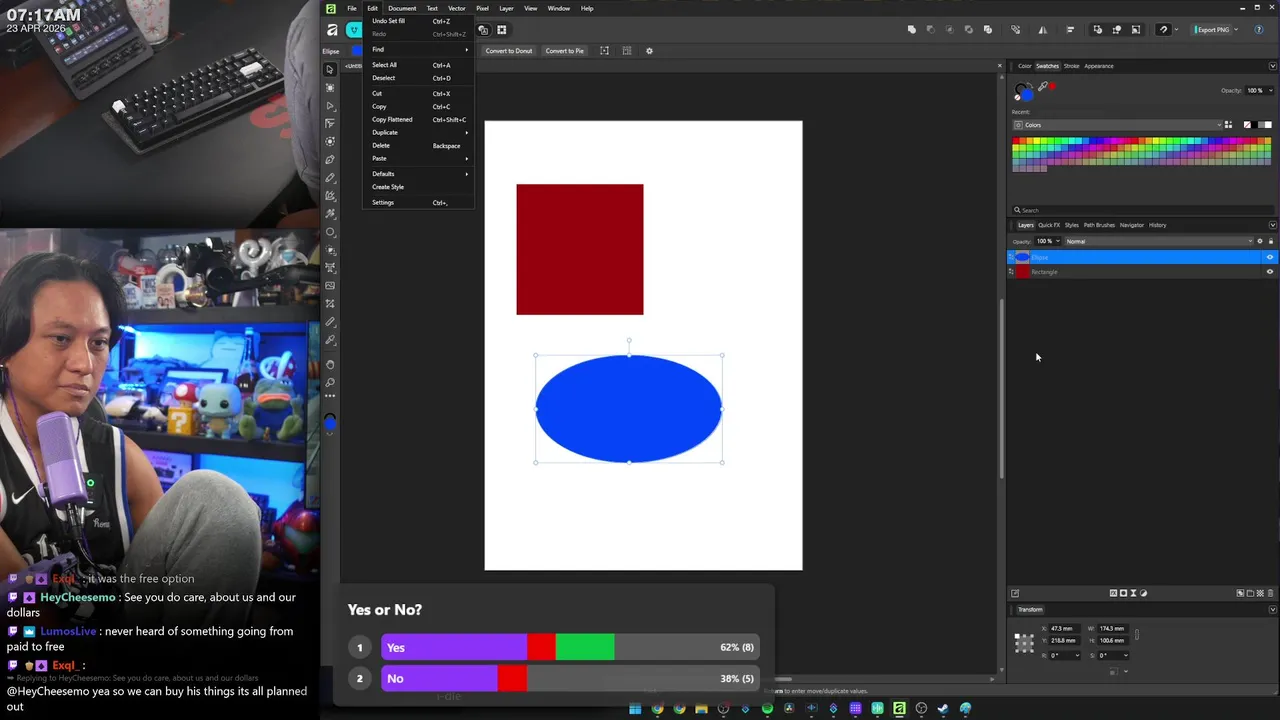Open the layer blend mode Normal dropdown
The image size is (1280, 720).
pyautogui.click(x=1159, y=241)
